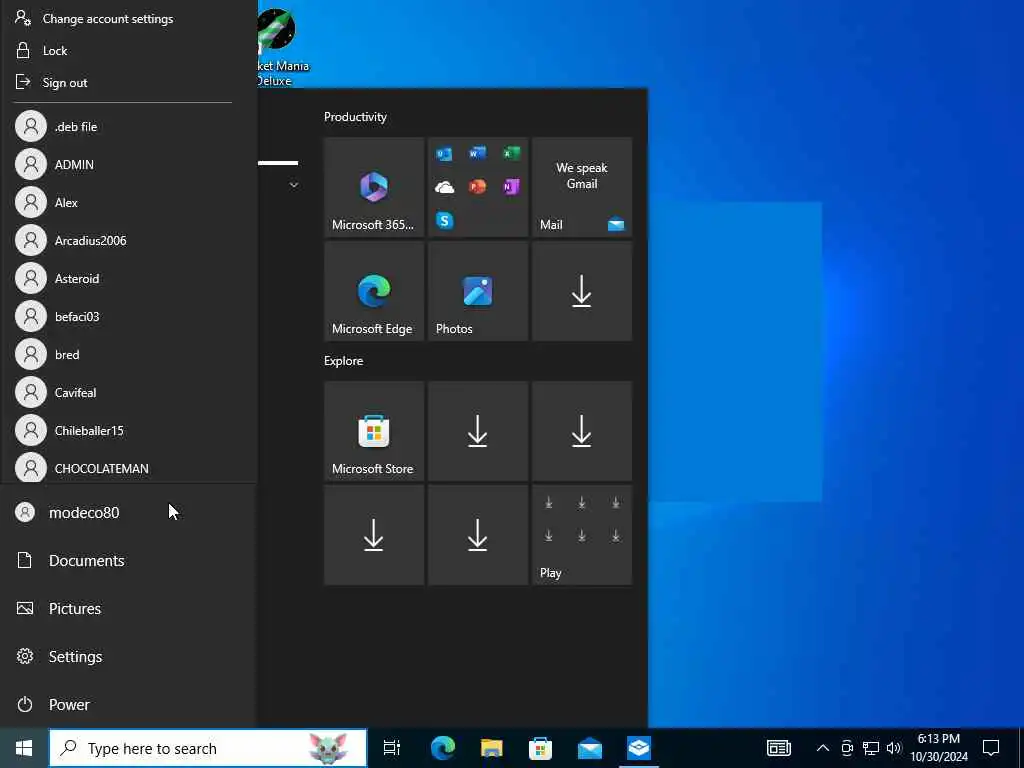The height and width of the screenshot is (768, 1024).
Task: Open the Microsoft Store tile
Action: 374,431
